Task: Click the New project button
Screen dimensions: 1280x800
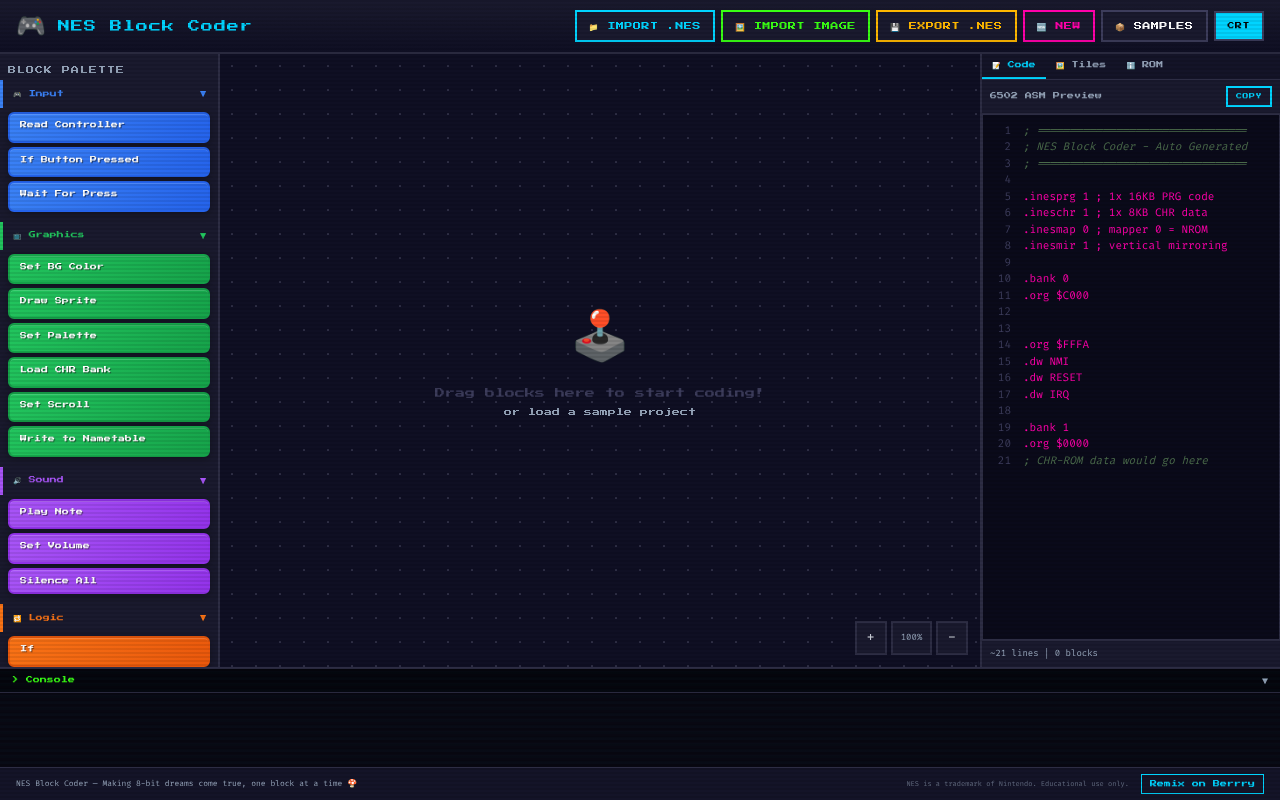Action: (x=1059, y=26)
